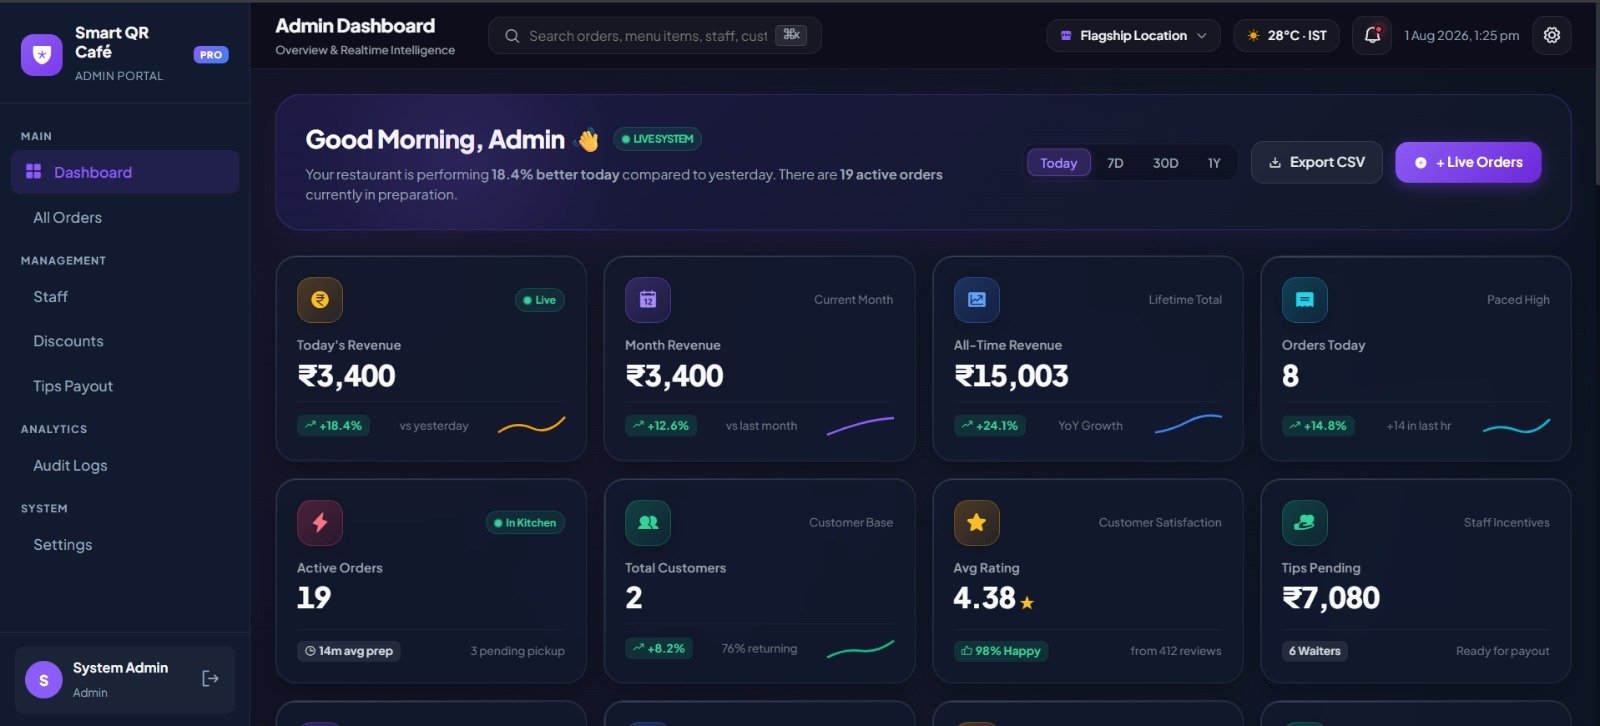This screenshot has height=726, width=1600.
Task: Switch time range to 30D
Action: click(1165, 163)
